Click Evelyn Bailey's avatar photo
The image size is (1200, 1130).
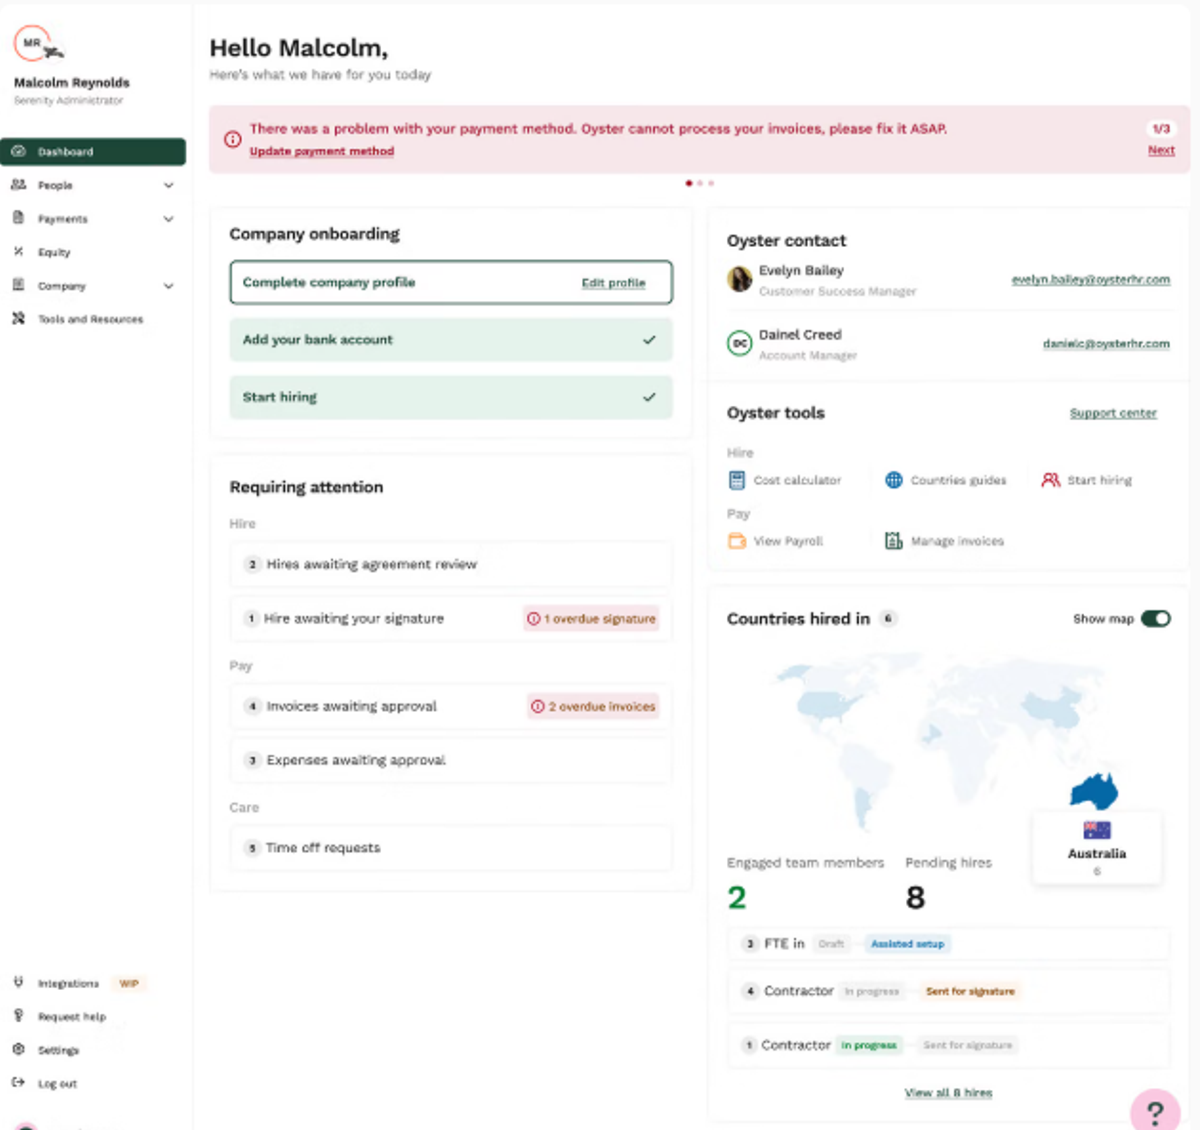[x=739, y=279]
